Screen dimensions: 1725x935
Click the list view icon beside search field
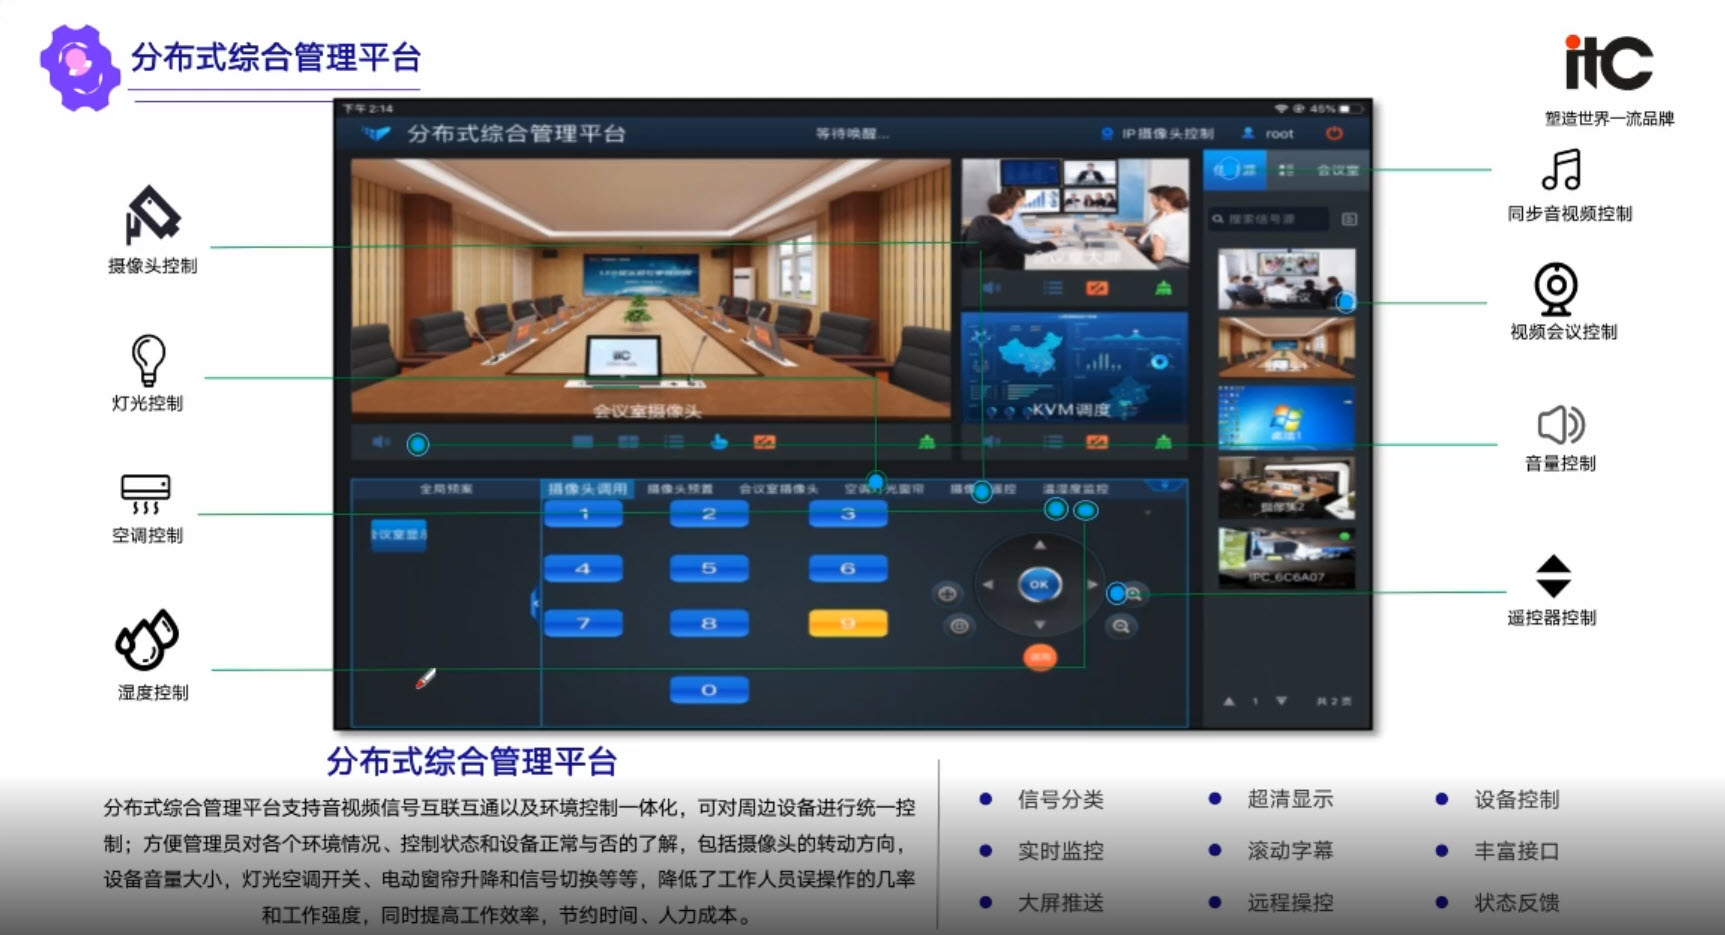click(x=1349, y=219)
